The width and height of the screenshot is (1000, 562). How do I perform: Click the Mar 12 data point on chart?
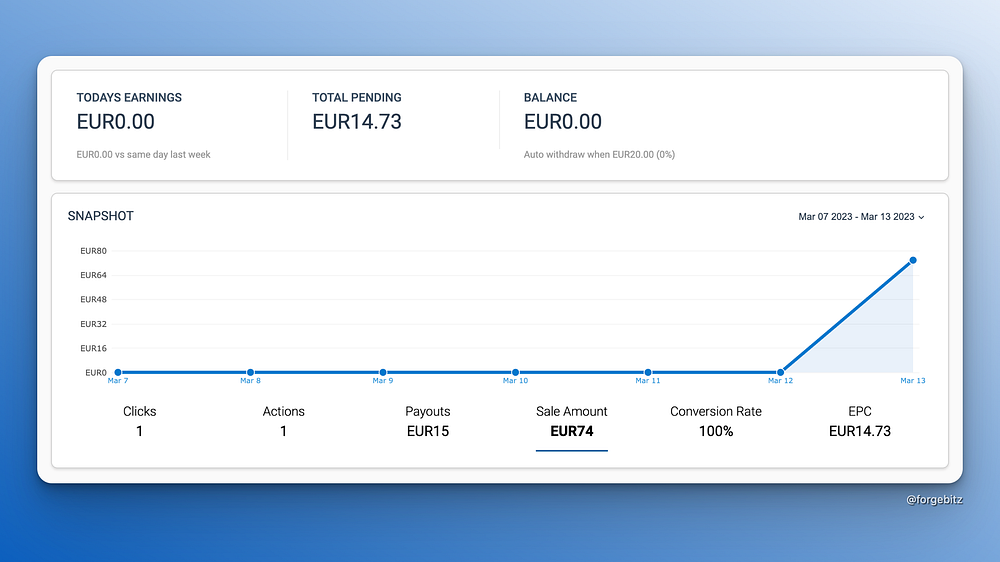tap(780, 373)
